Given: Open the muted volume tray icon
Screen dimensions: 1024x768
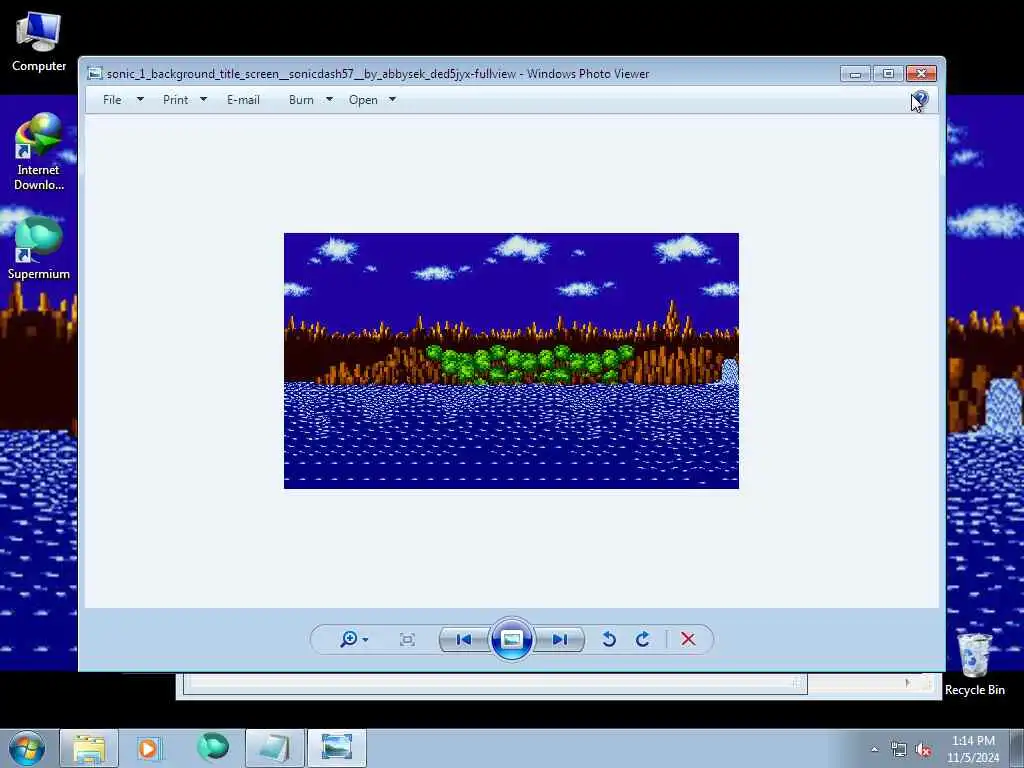Looking at the screenshot, I should point(923,750).
